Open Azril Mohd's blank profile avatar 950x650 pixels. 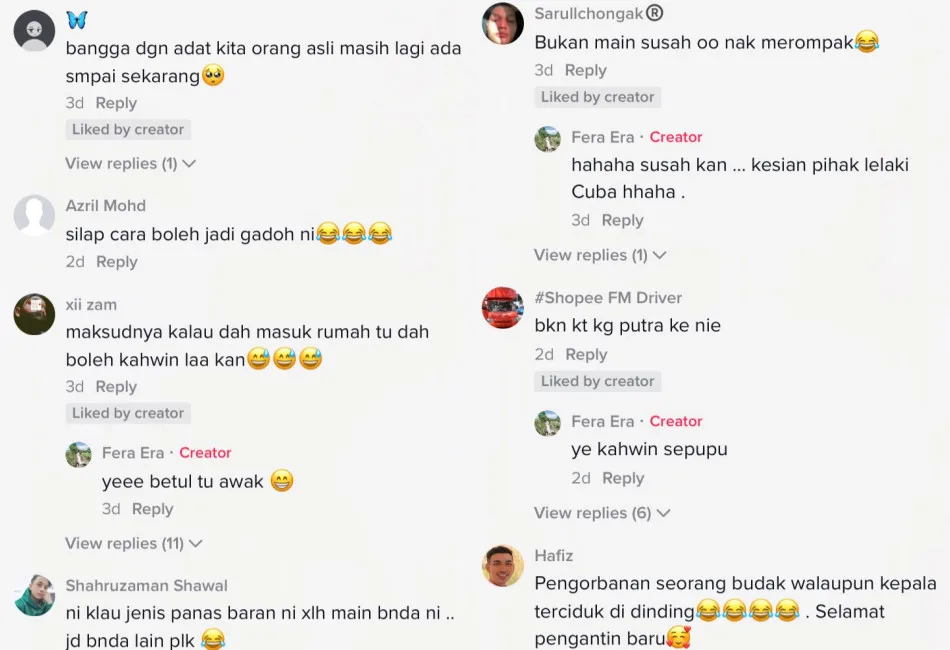tap(35, 215)
